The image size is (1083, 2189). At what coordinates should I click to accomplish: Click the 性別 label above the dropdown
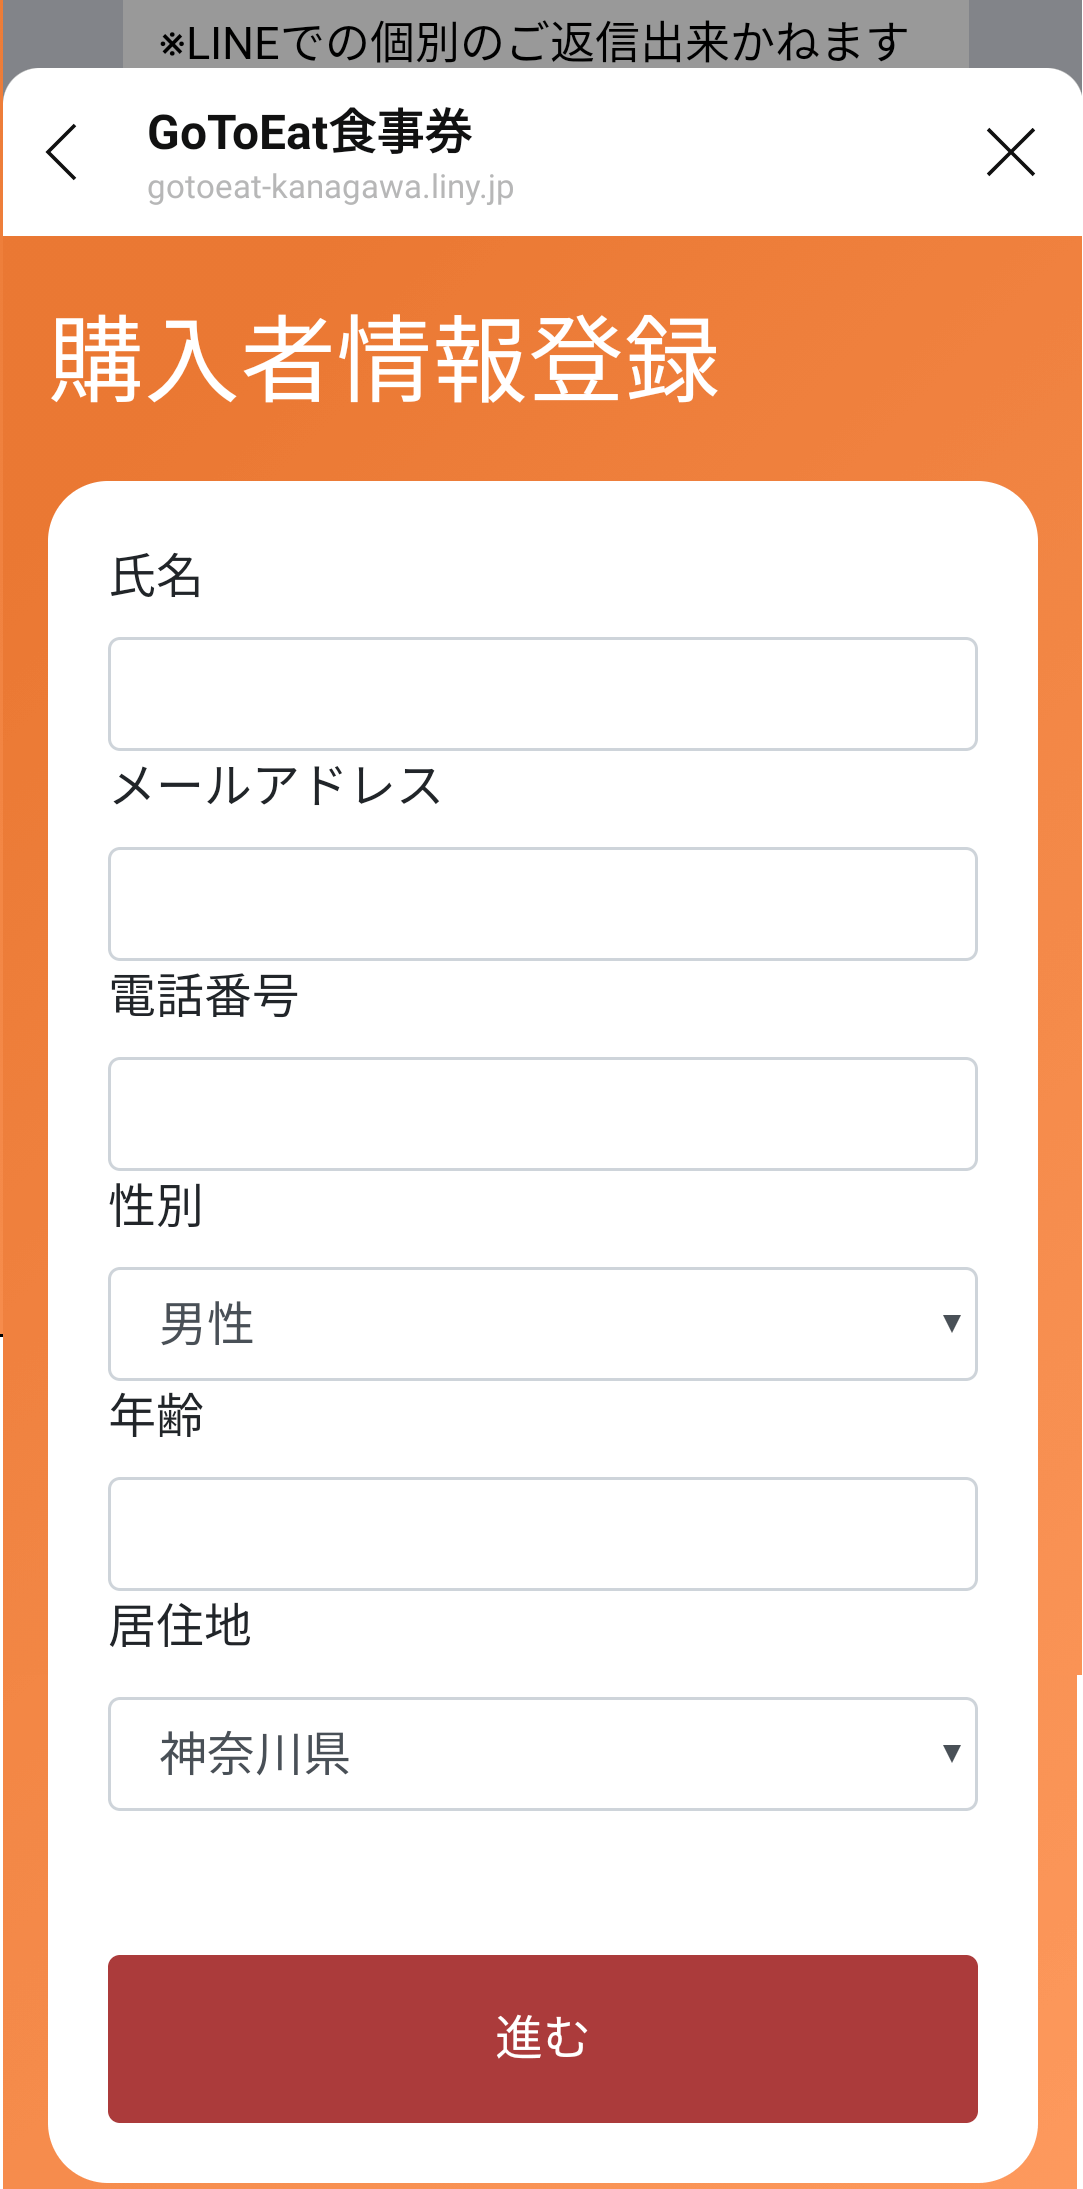[x=155, y=1210]
